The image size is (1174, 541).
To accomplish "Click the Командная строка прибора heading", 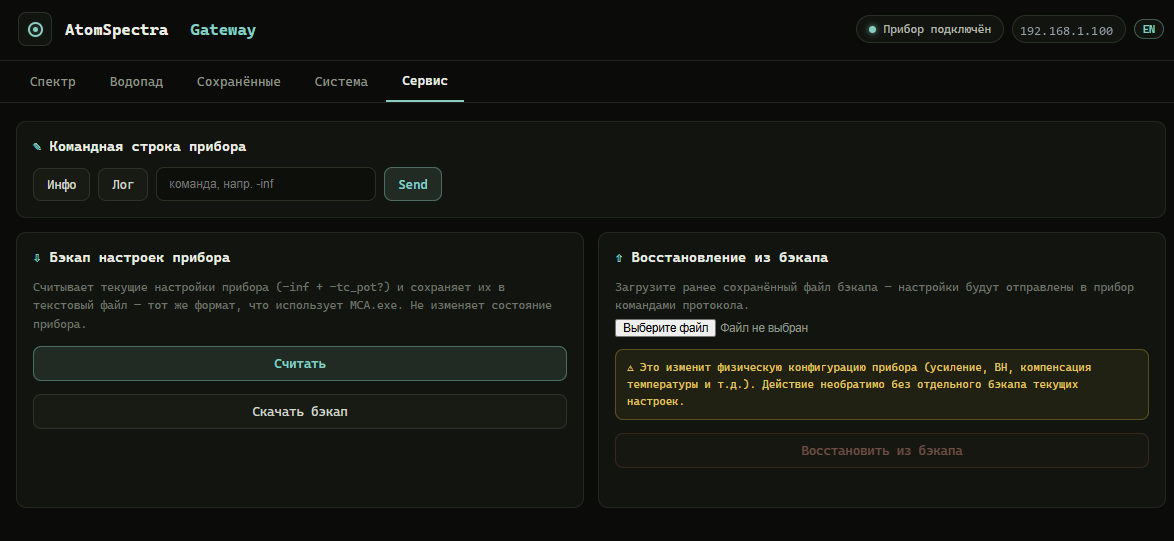I will [x=147, y=147].
